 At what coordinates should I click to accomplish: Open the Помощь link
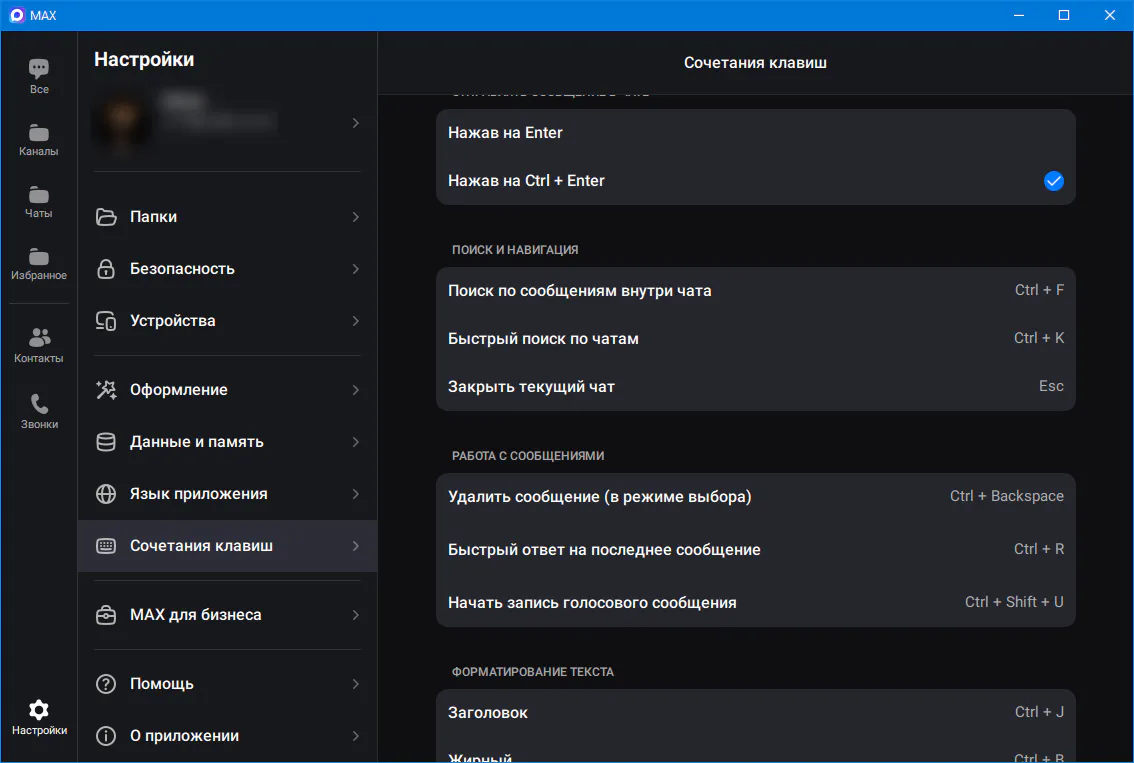(227, 684)
